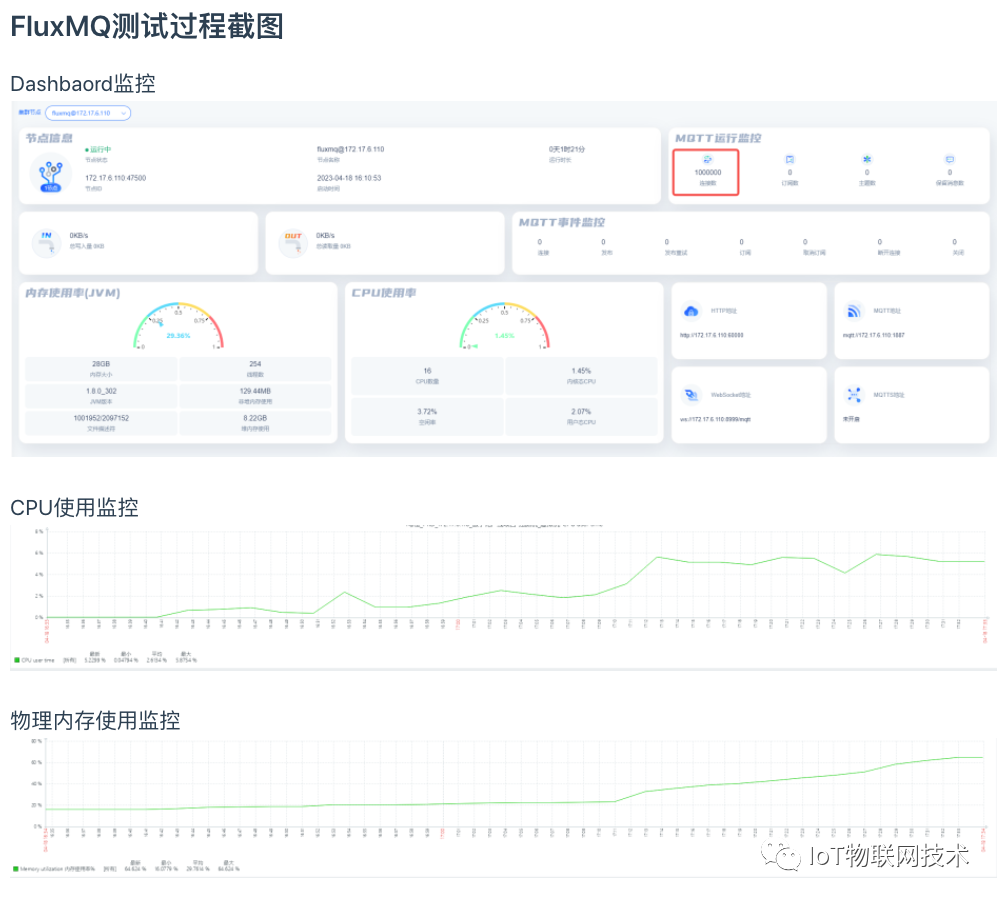Screen dimensions: 1002x900
Task: Click the retained messages icon (保留消息数)
Action: click(x=950, y=159)
